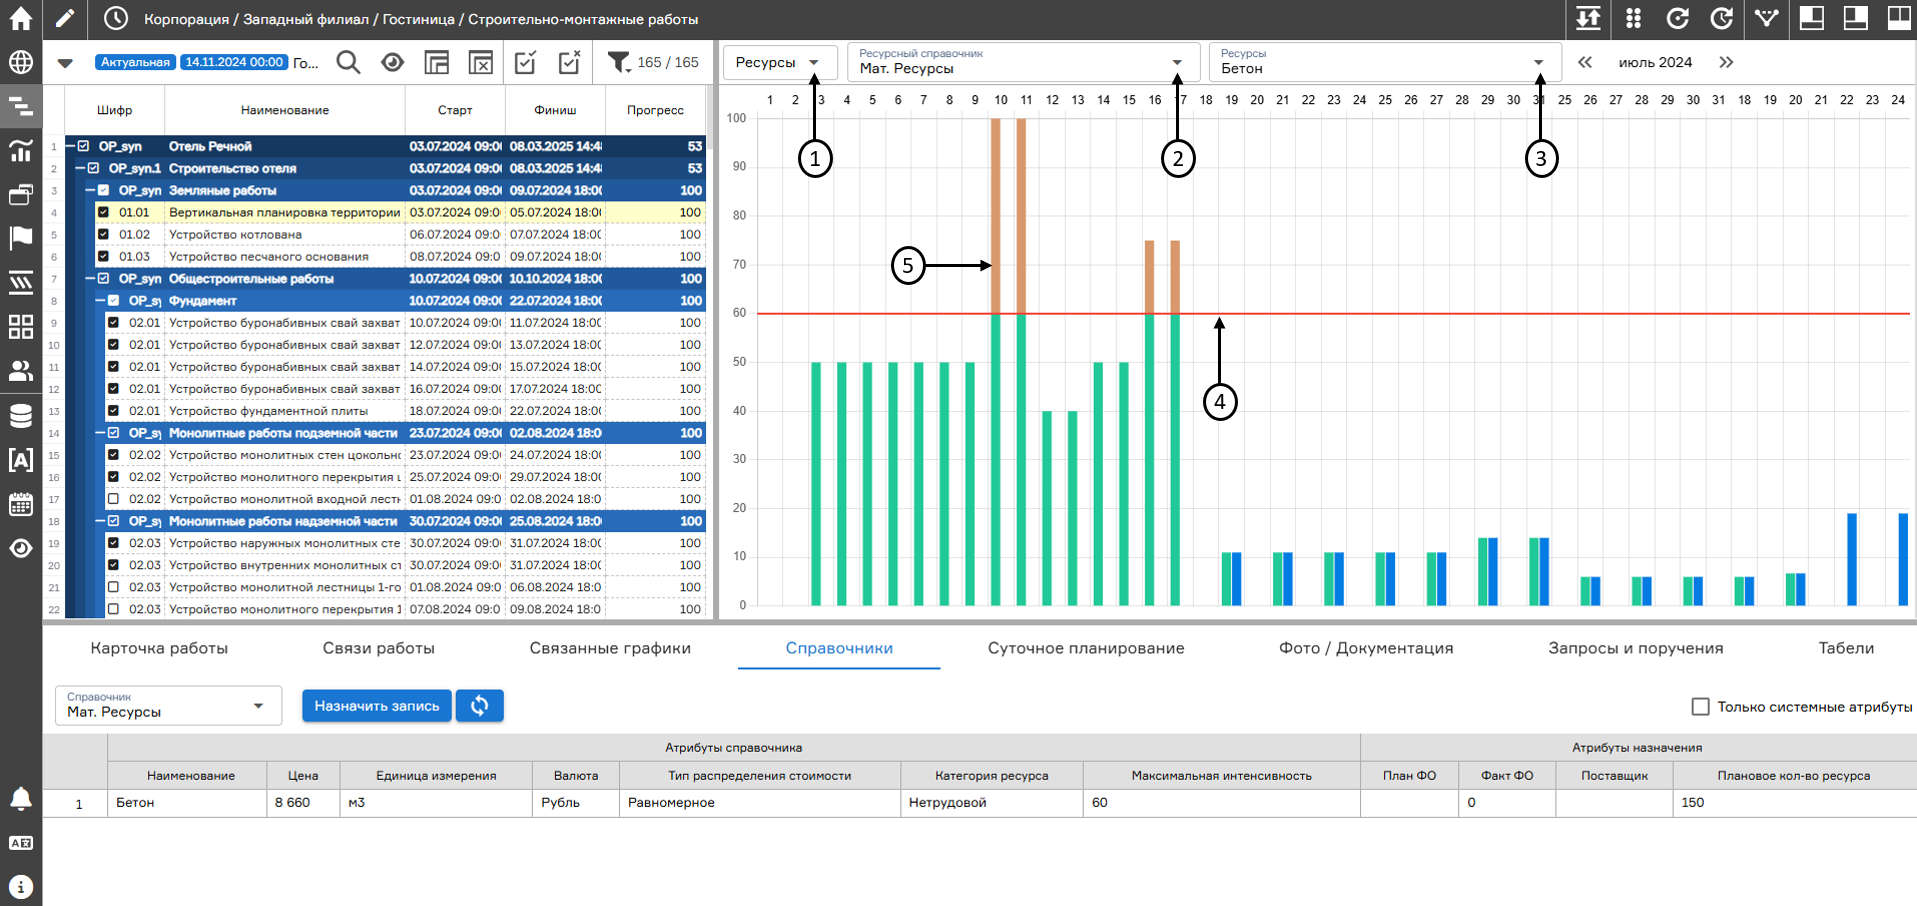Toggle checkbox of Отель Речной row

(x=84, y=146)
